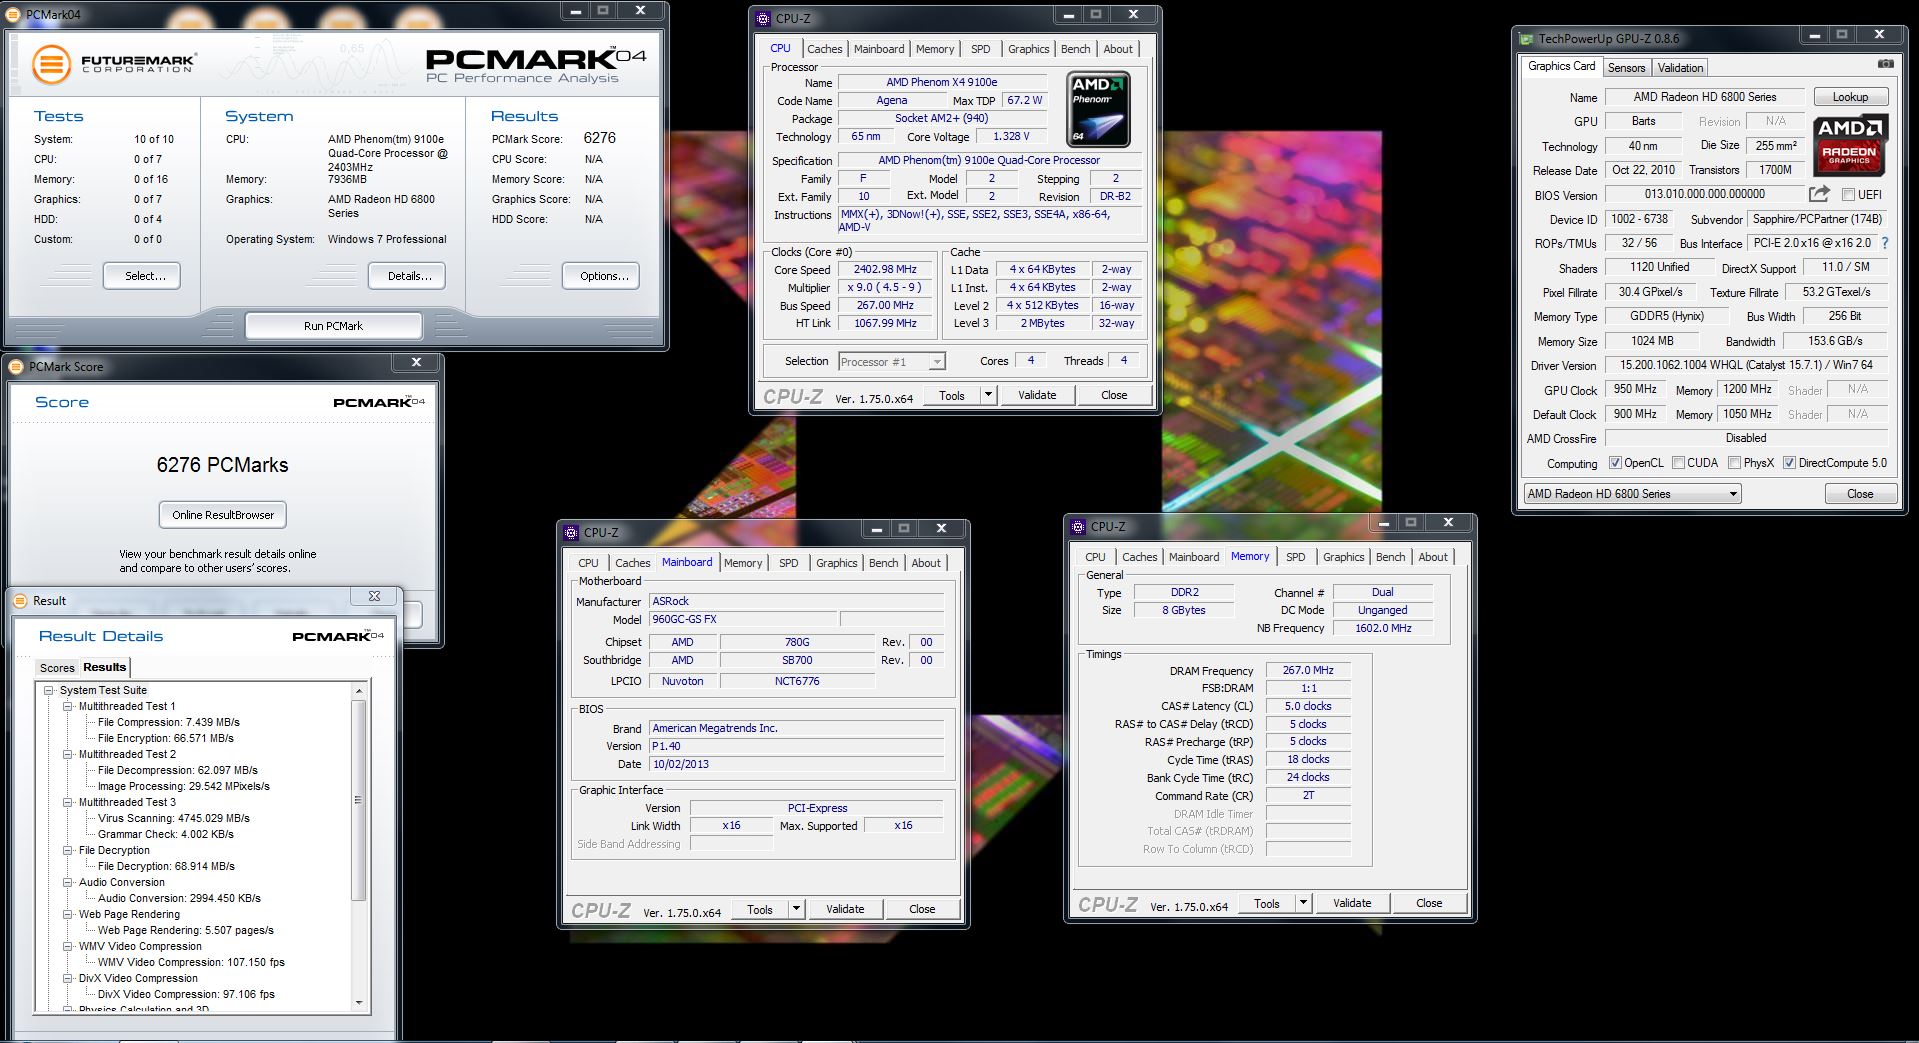Open the Bench tab in the CPU-Z CPU window
1919x1043 pixels.
(1075, 49)
